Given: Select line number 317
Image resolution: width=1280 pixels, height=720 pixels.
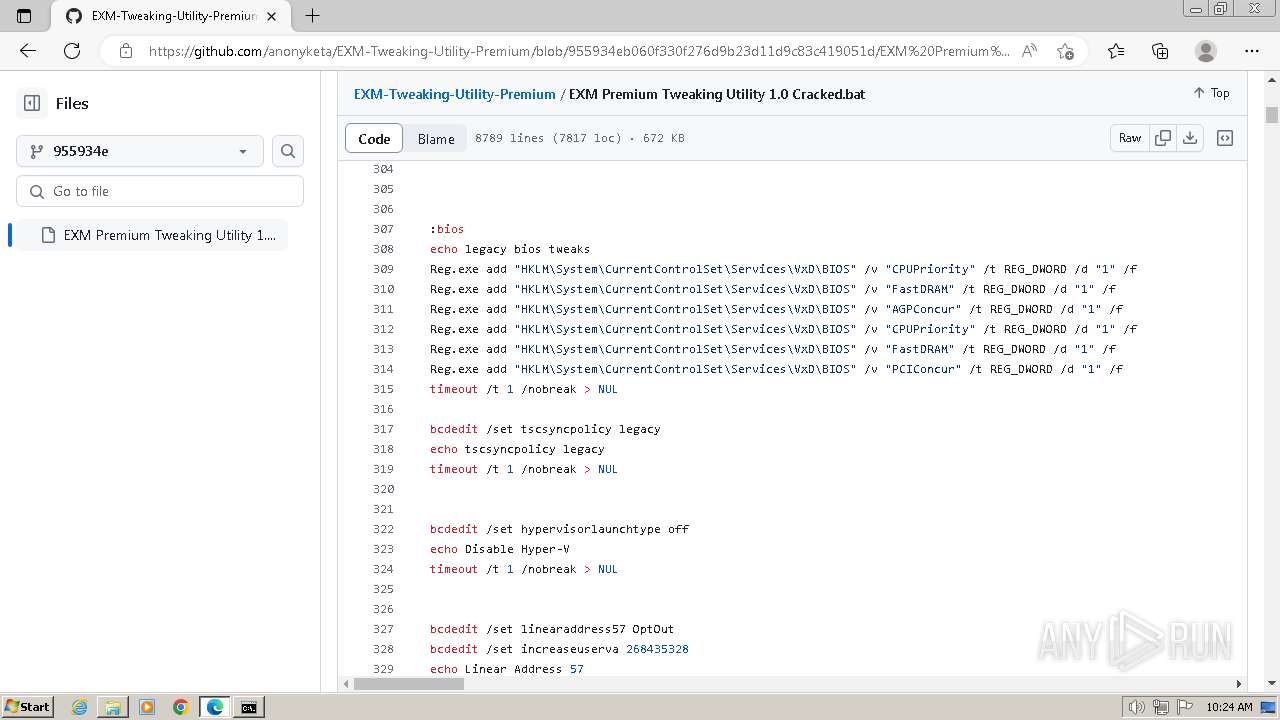Looking at the screenshot, I should click(x=383, y=429).
